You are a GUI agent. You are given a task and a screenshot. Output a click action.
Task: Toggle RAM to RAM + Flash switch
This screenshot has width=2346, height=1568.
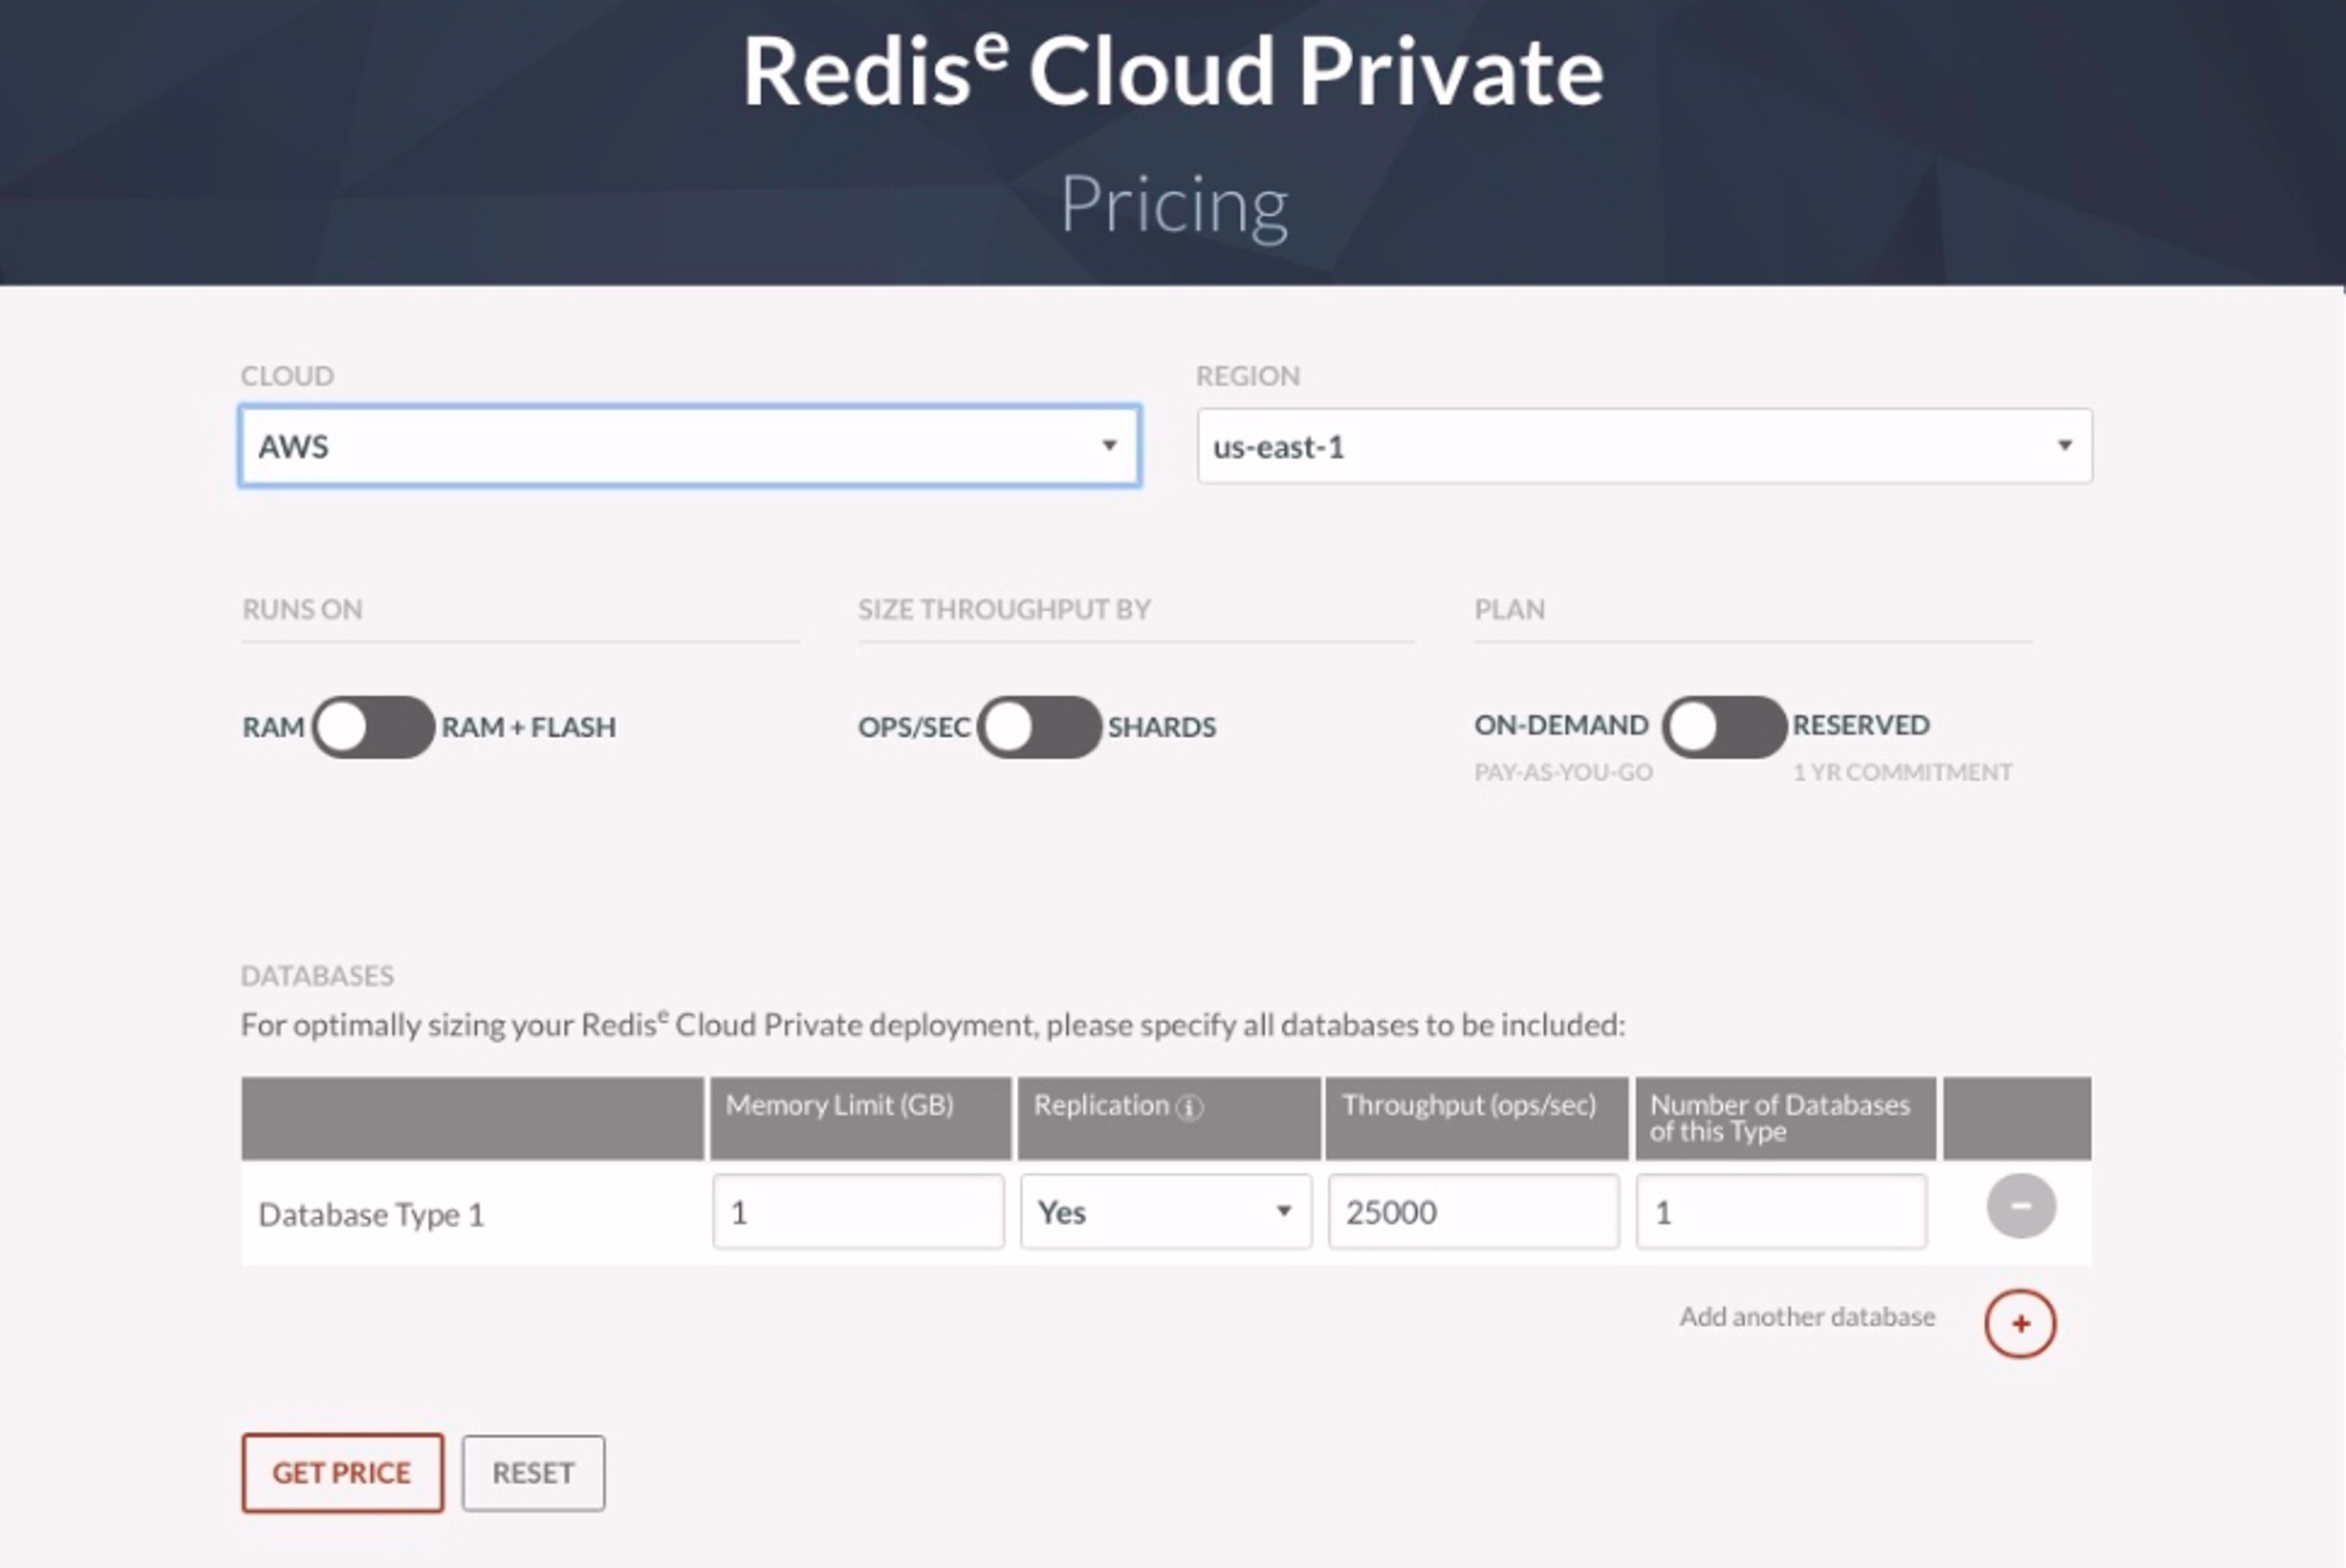coord(372,727)
